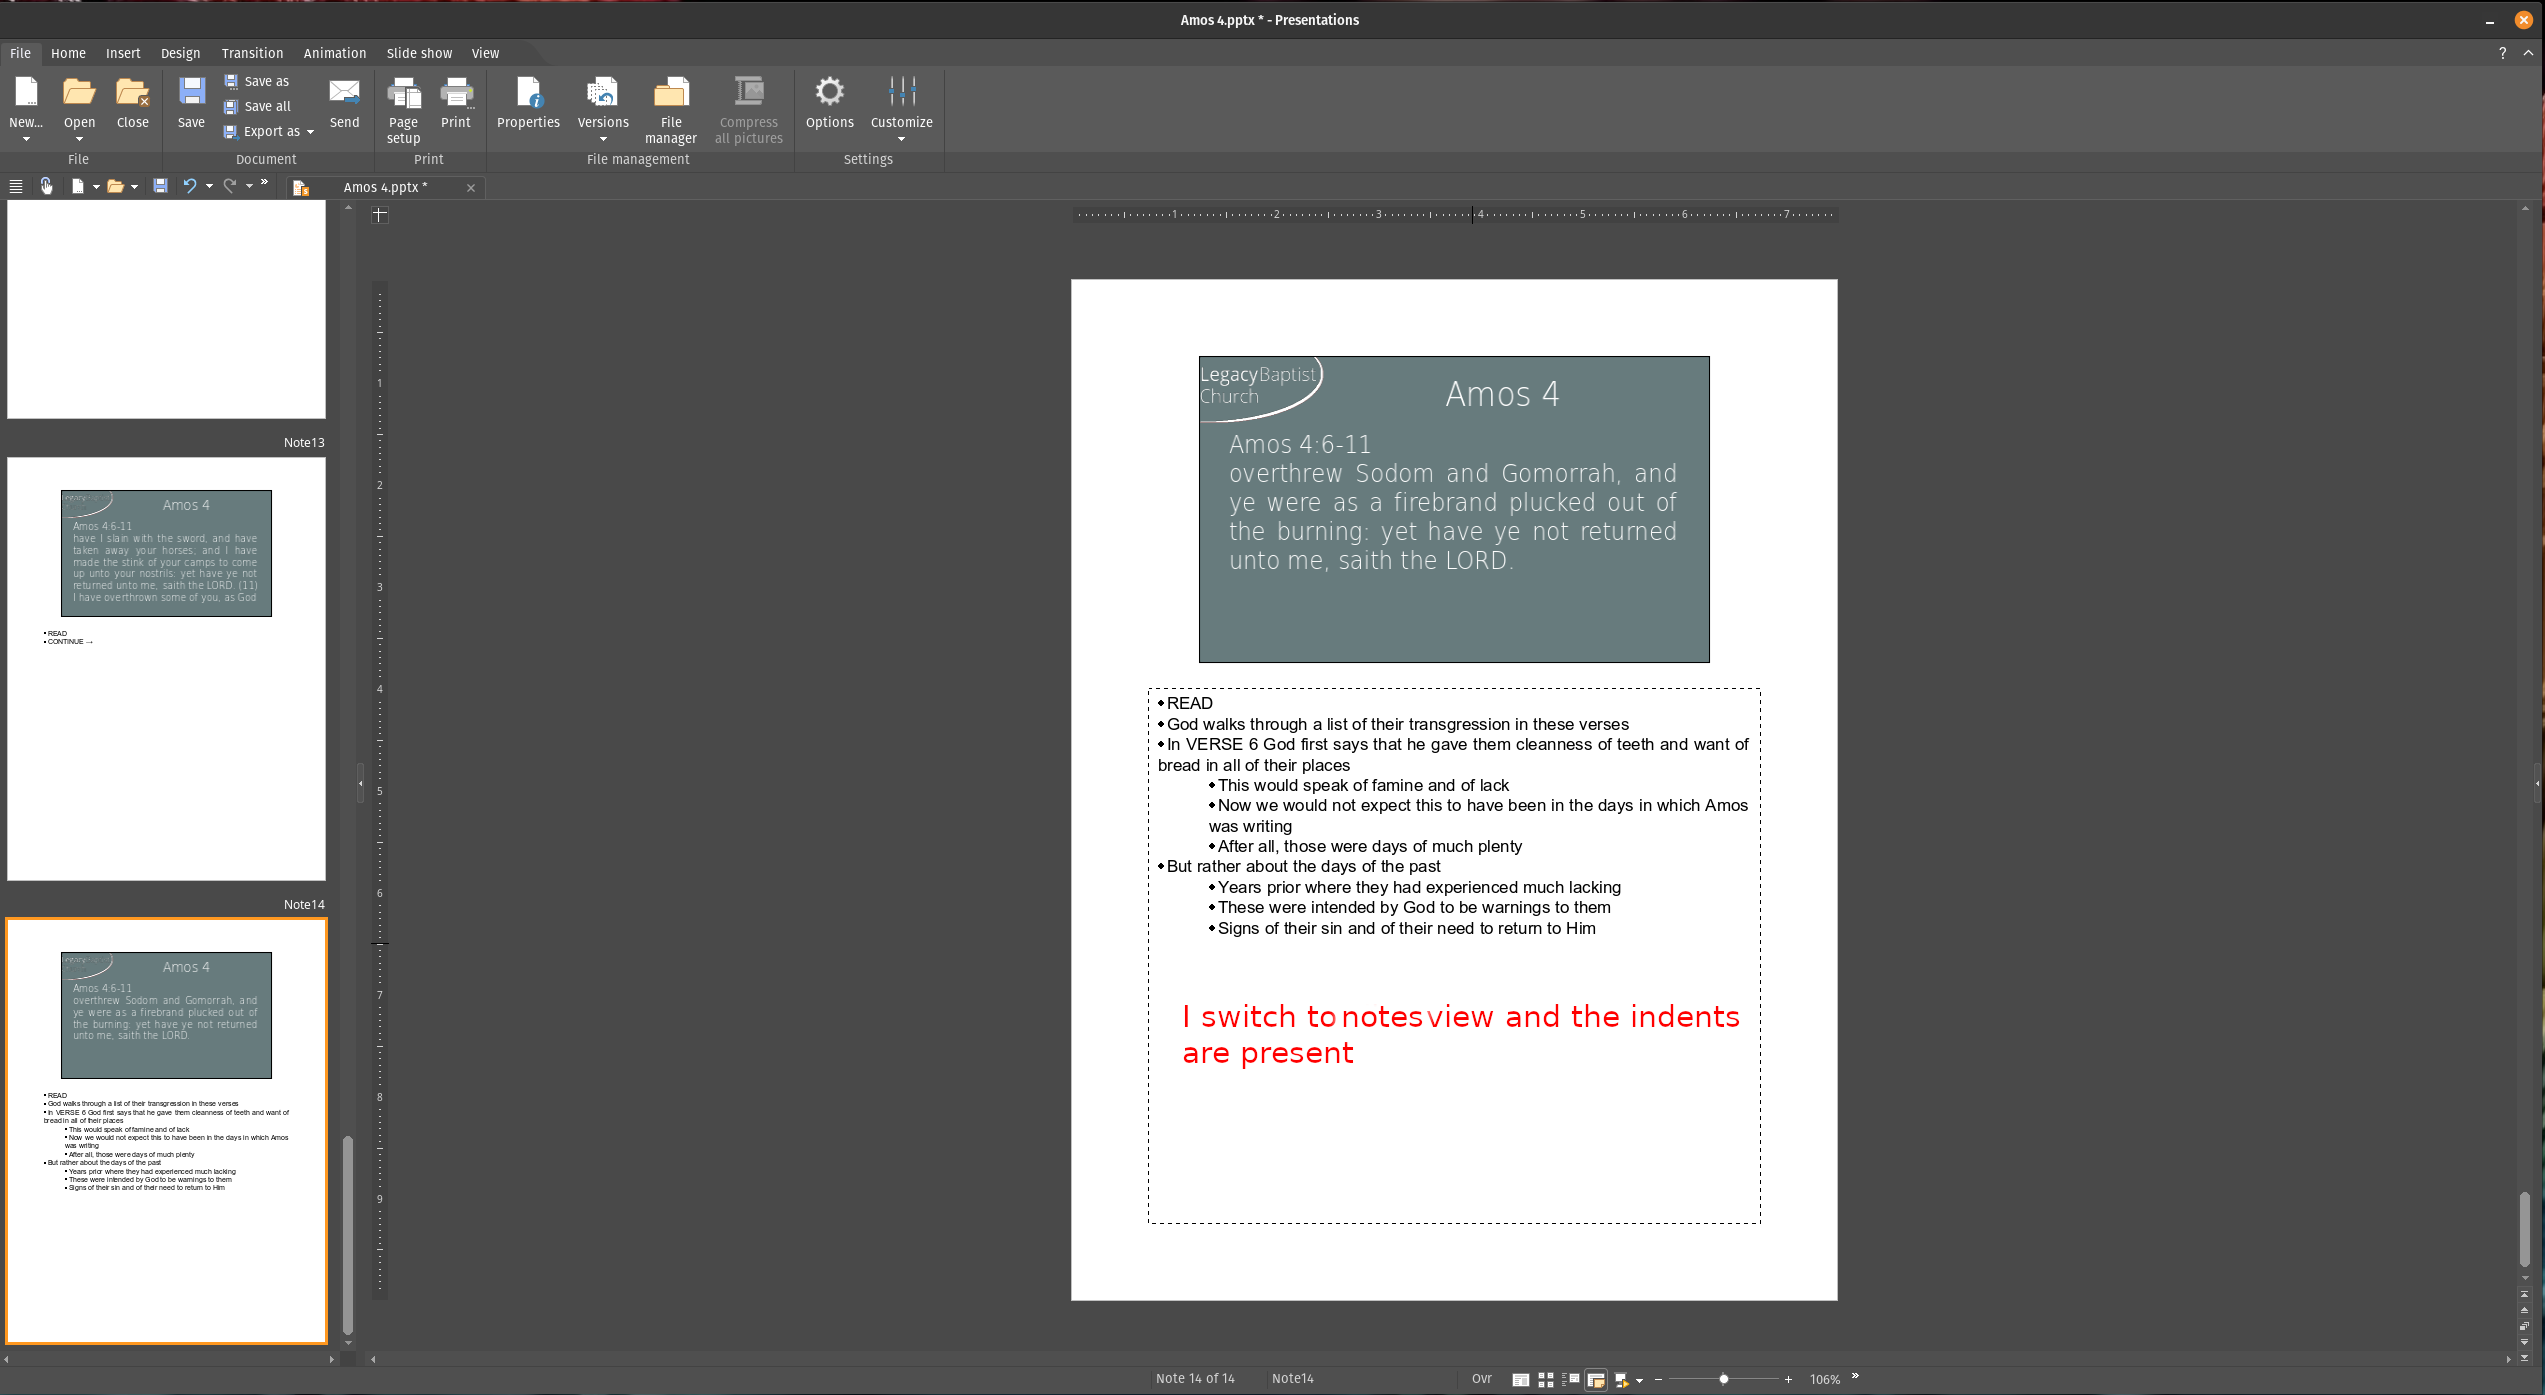Viewport: 2545px width, 1395px height.
Task: Open the Slide show ribbon tab
Action: click(x=419, y=53)
